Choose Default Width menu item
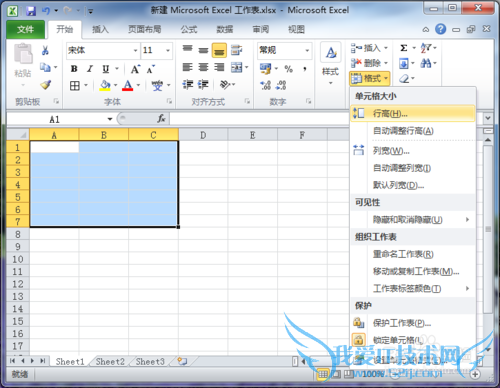 (x=413, y=185)
